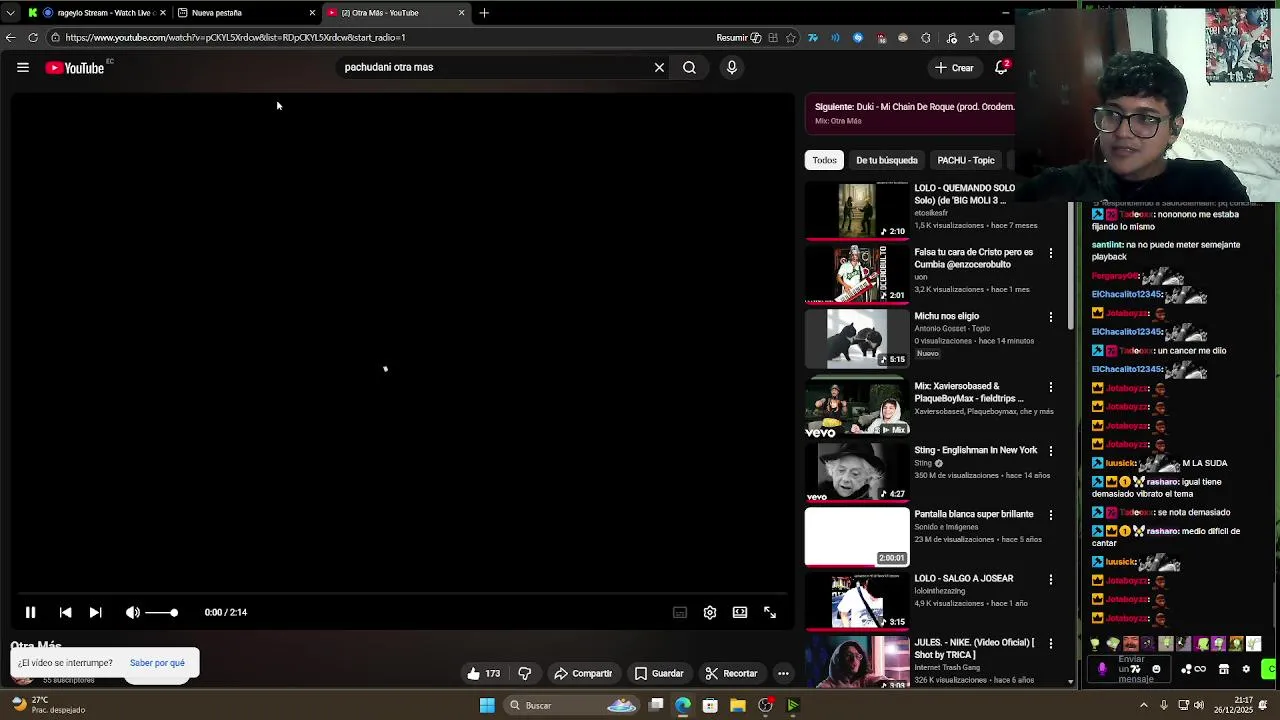The width and height of the screenshot is (1280, 720).
Task: Open browser profile avatar
Action: (996, 38)
